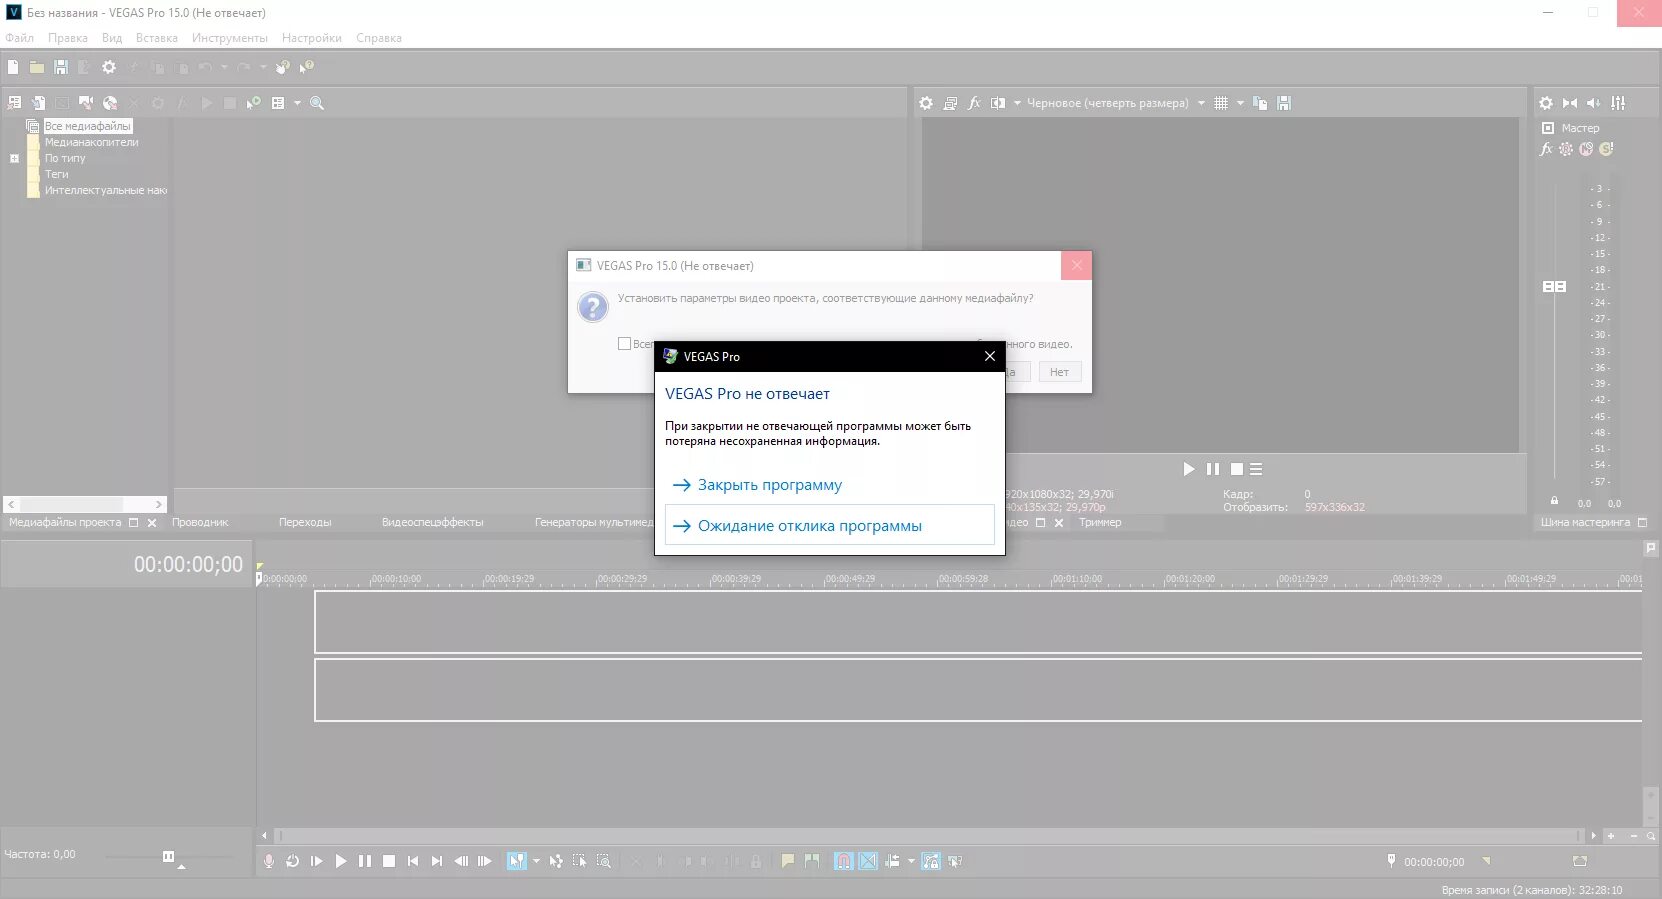
Task: Select the Normal edit tool icon
Action: (516, 861)
